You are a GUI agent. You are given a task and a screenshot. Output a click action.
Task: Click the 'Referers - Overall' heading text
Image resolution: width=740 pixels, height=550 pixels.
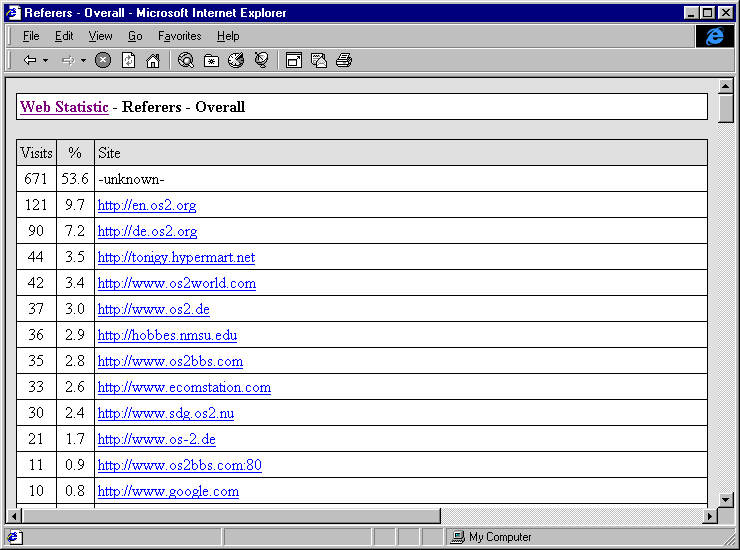pos(184,107)
